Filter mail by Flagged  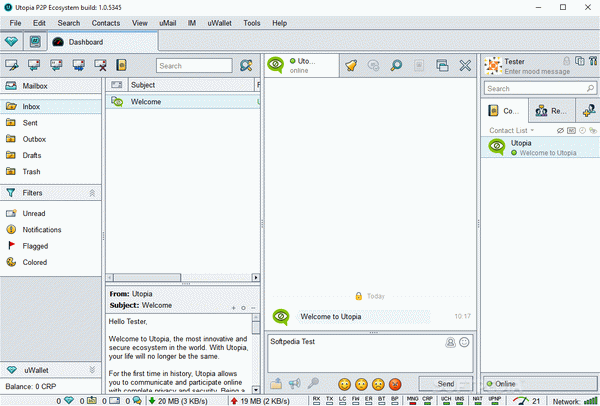(51, 246)
